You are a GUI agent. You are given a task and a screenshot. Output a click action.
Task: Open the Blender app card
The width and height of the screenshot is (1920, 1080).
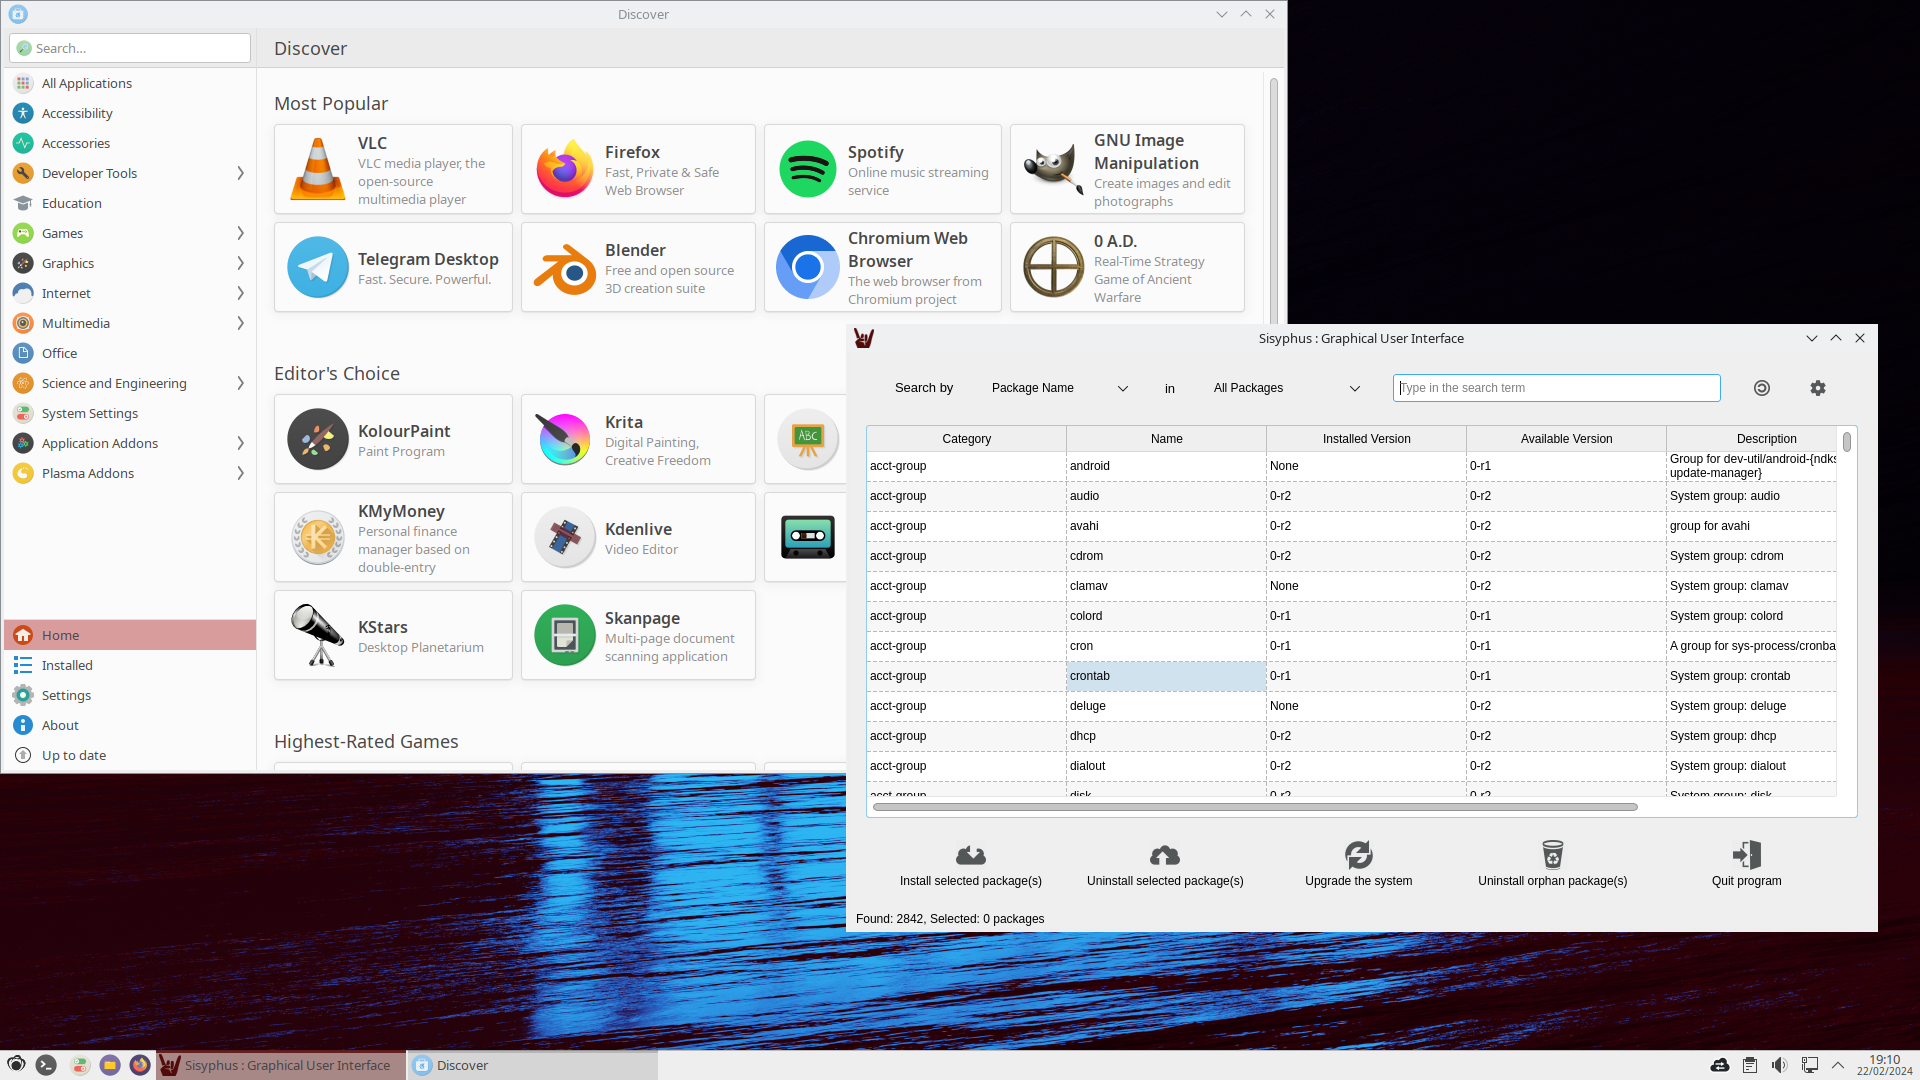638,267
